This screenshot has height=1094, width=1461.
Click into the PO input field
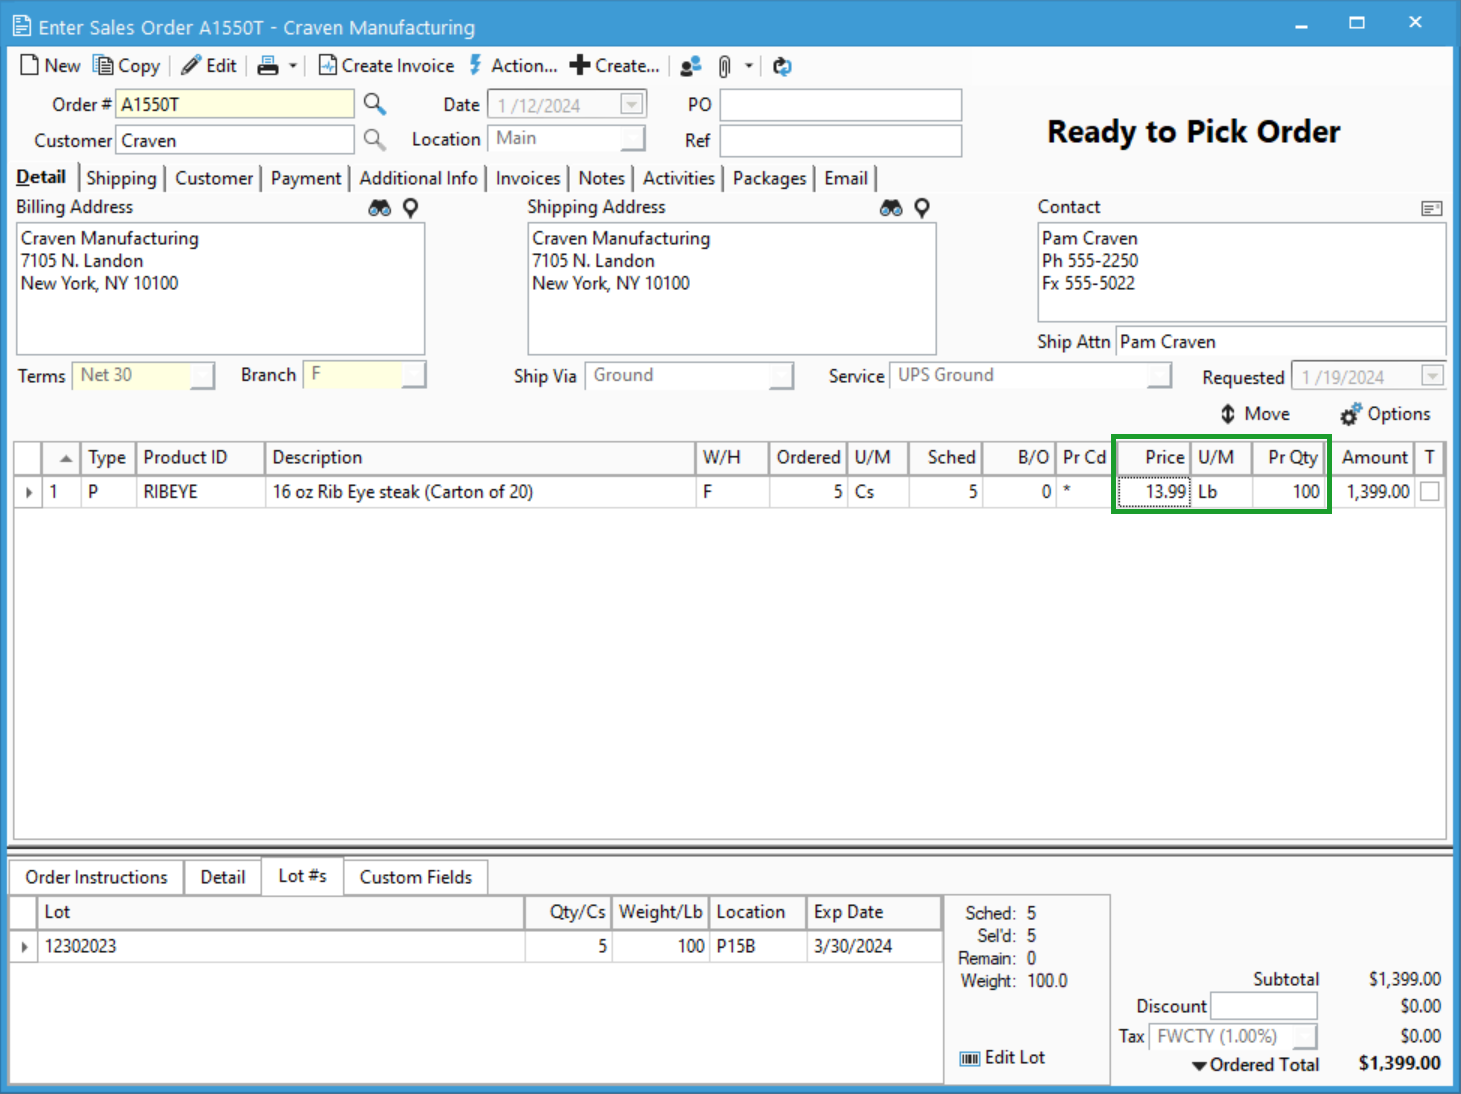tap(840, 105)
